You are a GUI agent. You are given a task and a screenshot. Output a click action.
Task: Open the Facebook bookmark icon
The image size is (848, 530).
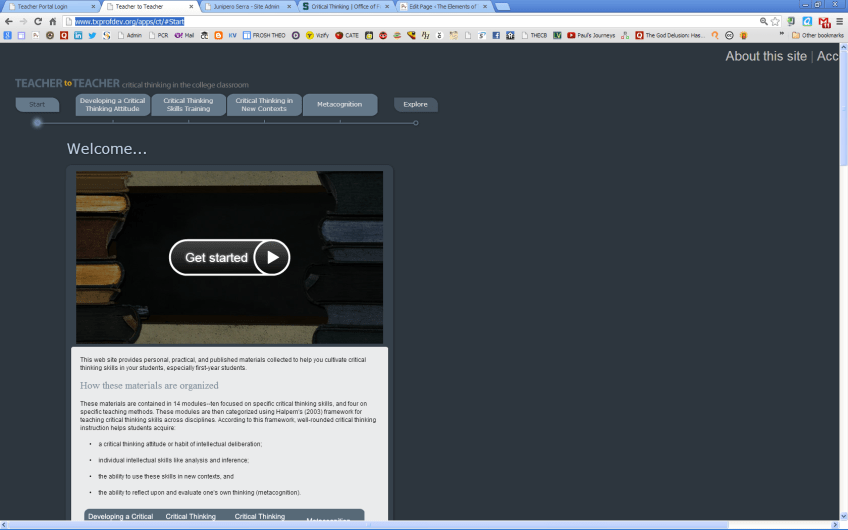[x=495, y=35]
